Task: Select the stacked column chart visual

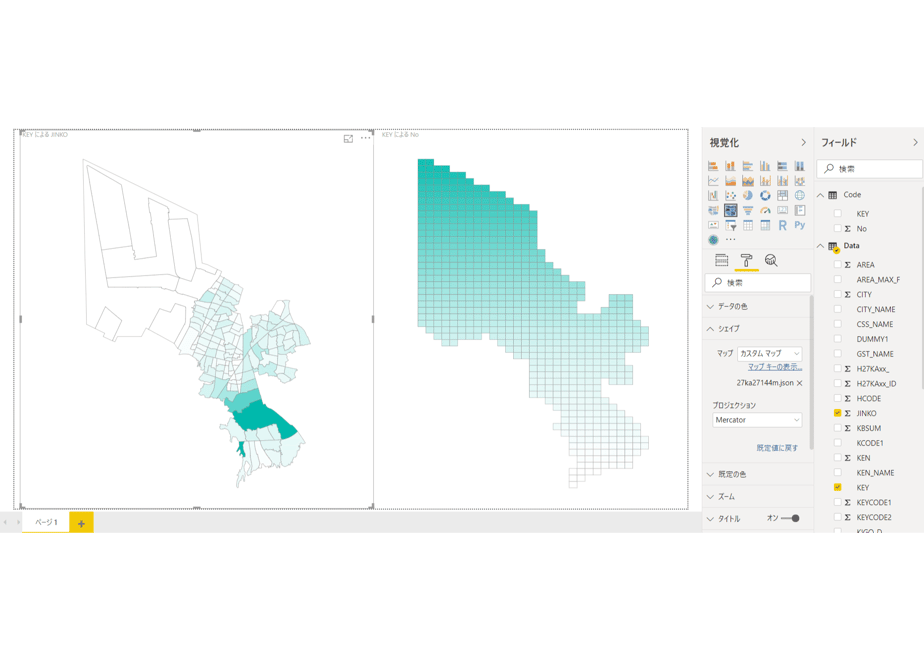Action: click(730, 166)
